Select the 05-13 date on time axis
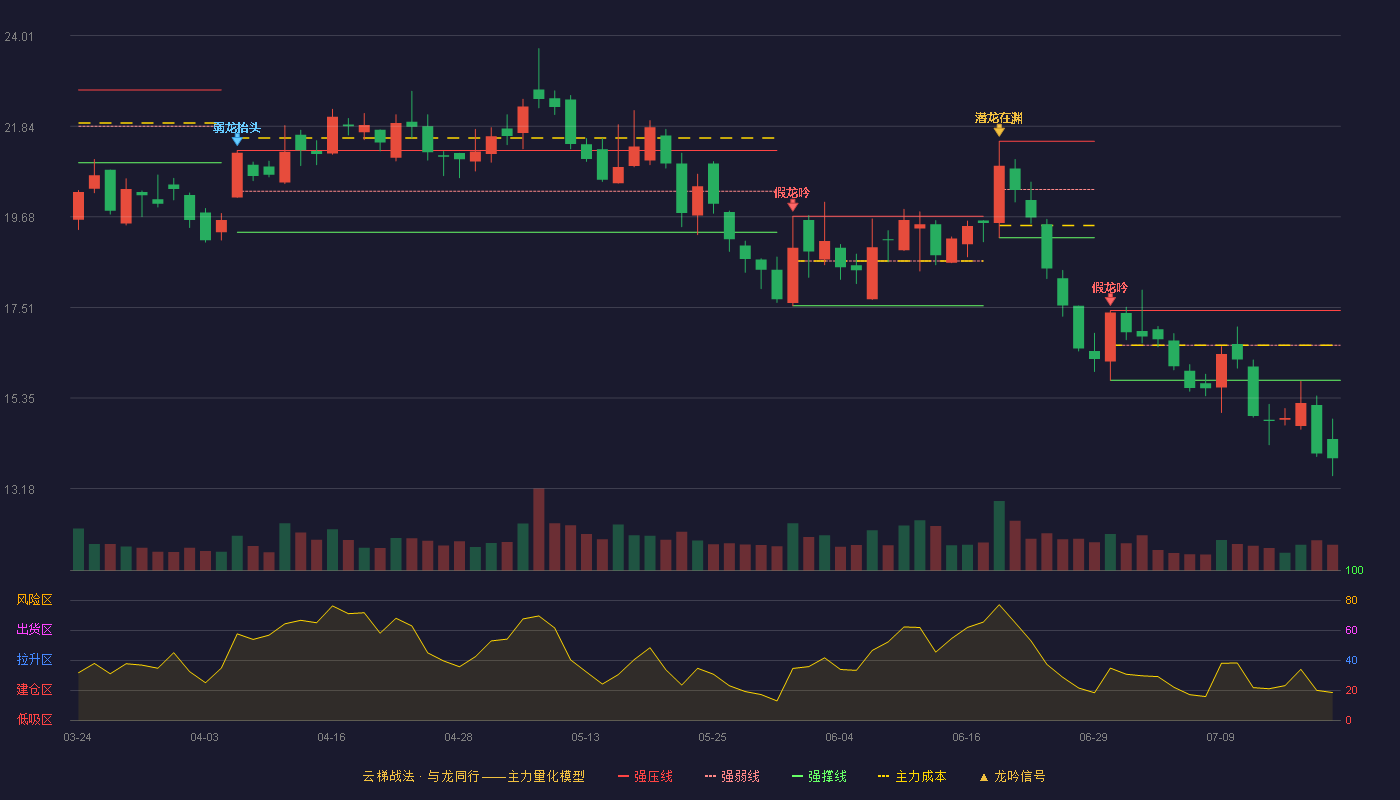Image resolution: width=1400 pixels, height=800 pixels. [x=585, y=737]
